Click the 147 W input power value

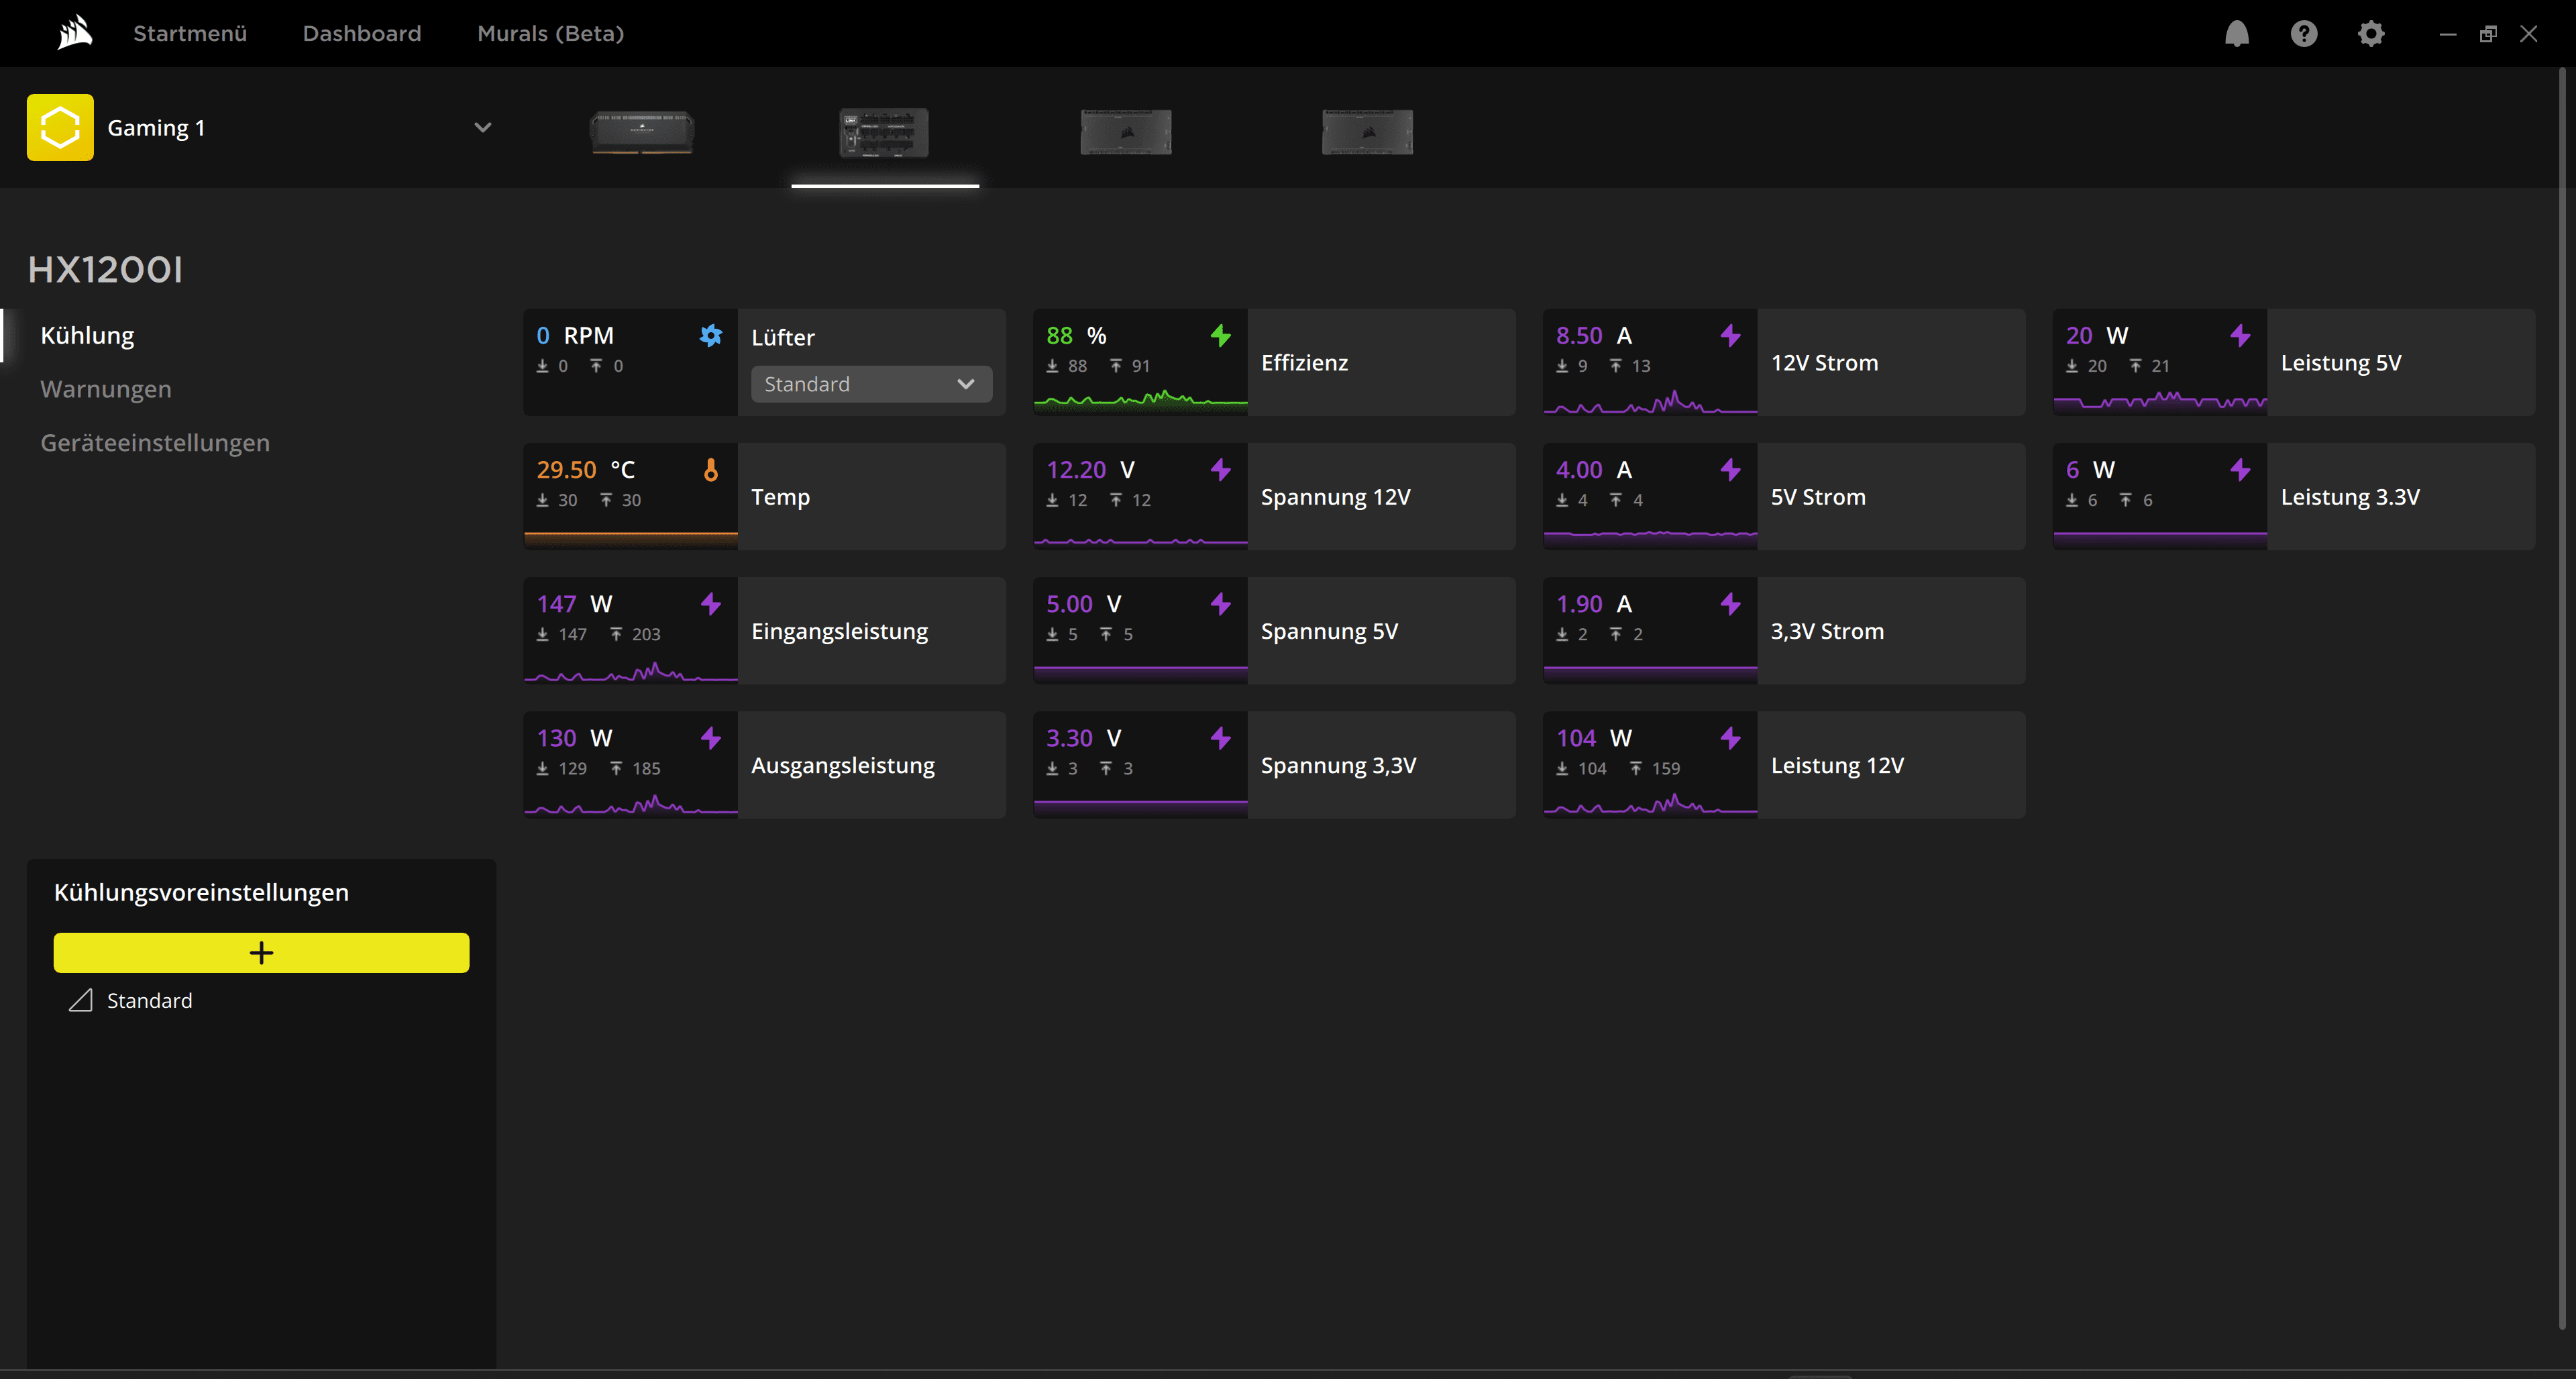tap(574, 603)
